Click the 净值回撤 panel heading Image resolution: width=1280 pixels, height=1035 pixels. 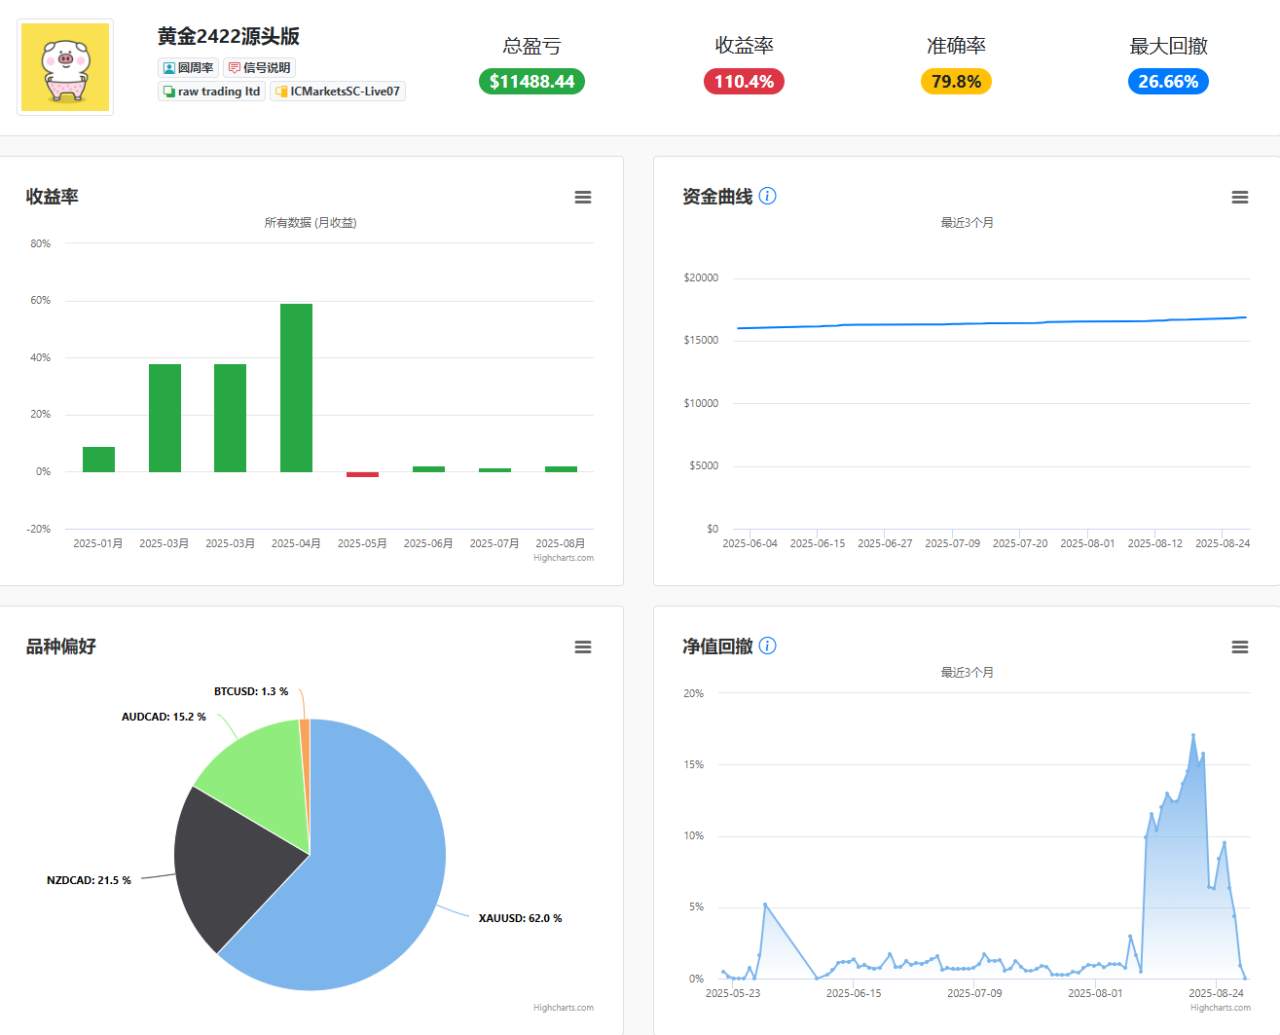(717, 647)
